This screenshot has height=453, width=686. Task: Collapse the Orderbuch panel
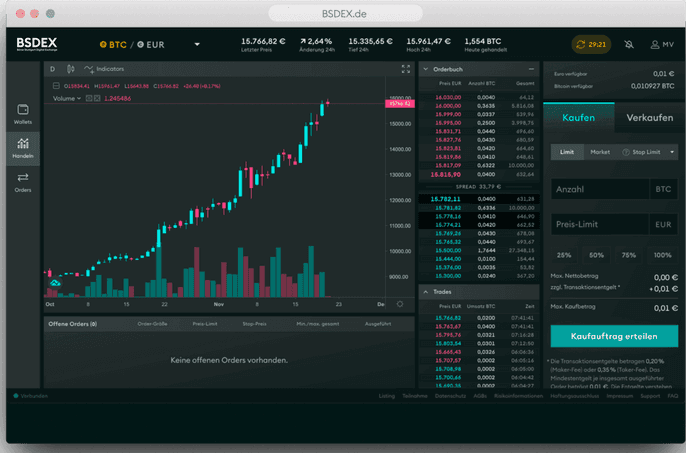point(425,68)
